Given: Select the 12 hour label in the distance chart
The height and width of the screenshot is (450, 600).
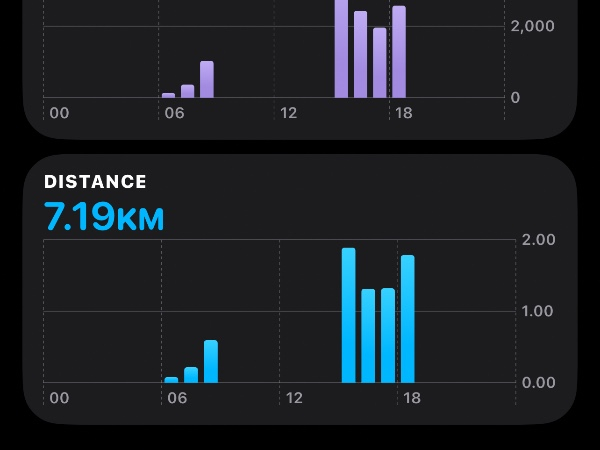Looking at the screenshot, I should (x=294, y=399).
